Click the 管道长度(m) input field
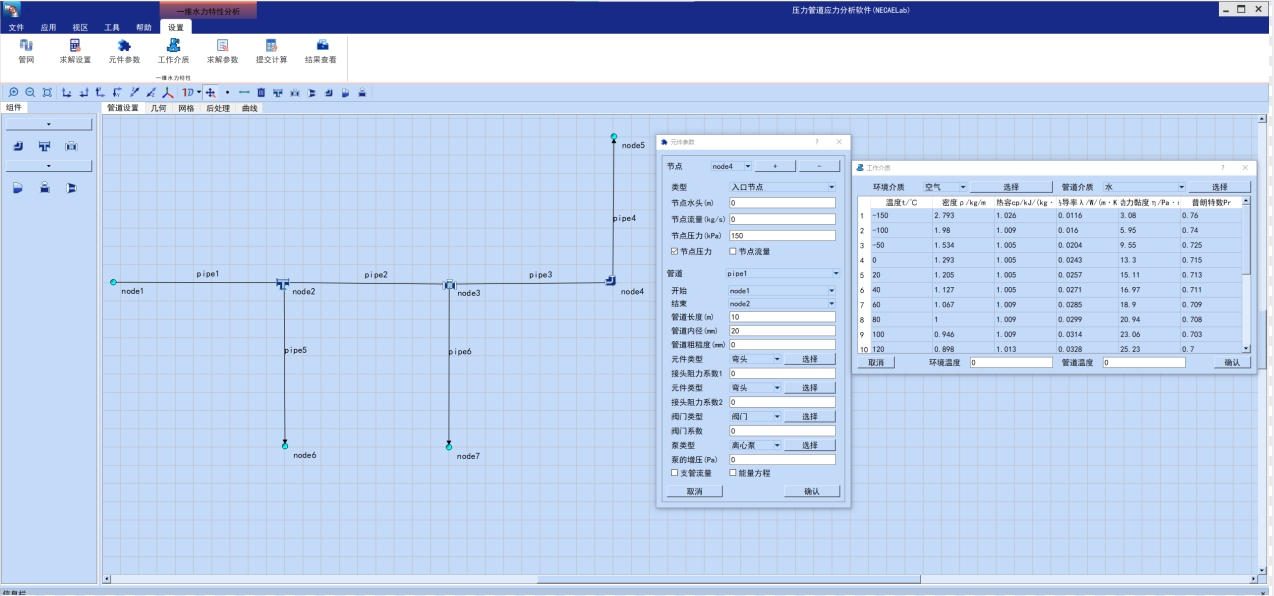The height and width of the screenshot is (596, 1274). 782,317
